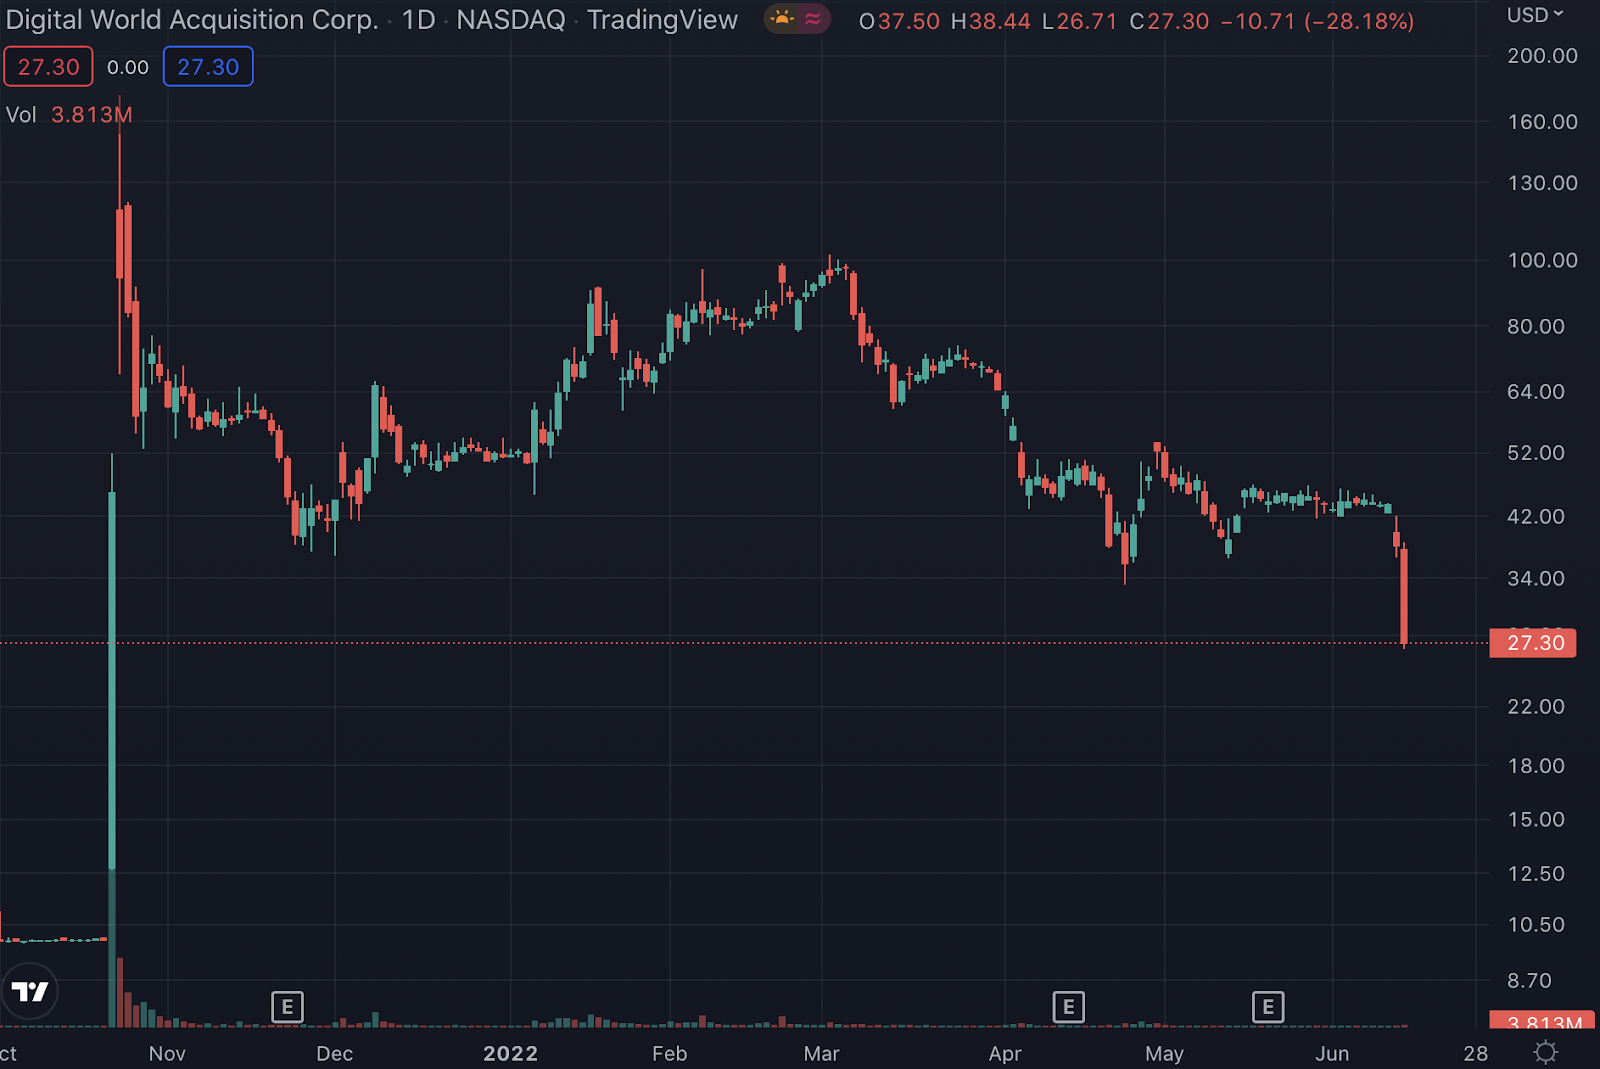Click the 10.50 price axis label
1600x1069 pixels.
pyautogui.click(x=1536, y=925)
